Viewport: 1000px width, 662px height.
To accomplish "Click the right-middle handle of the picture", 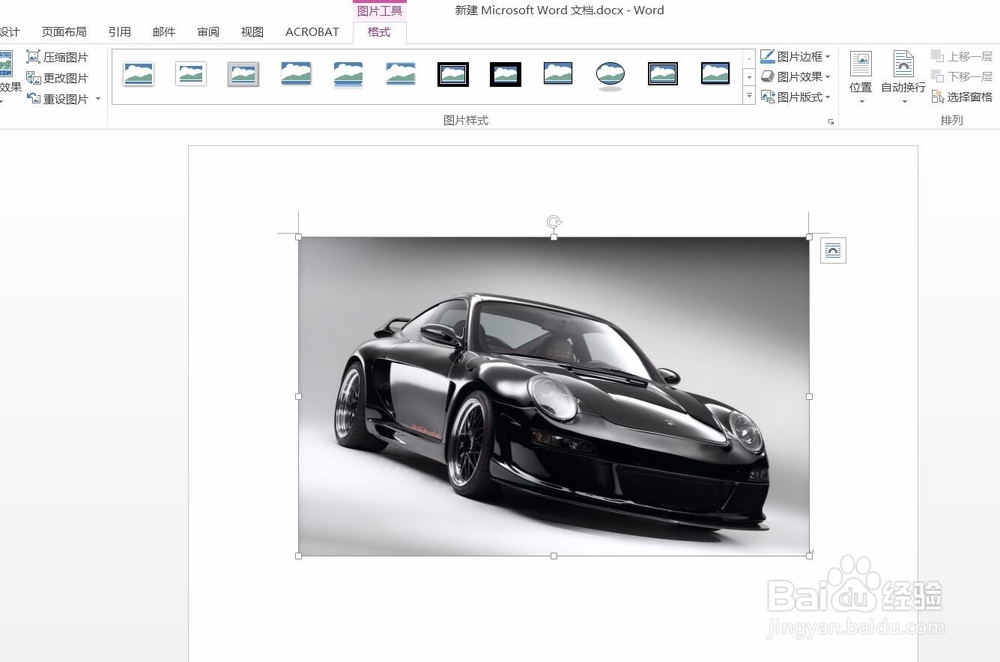I will pos(809,396).
